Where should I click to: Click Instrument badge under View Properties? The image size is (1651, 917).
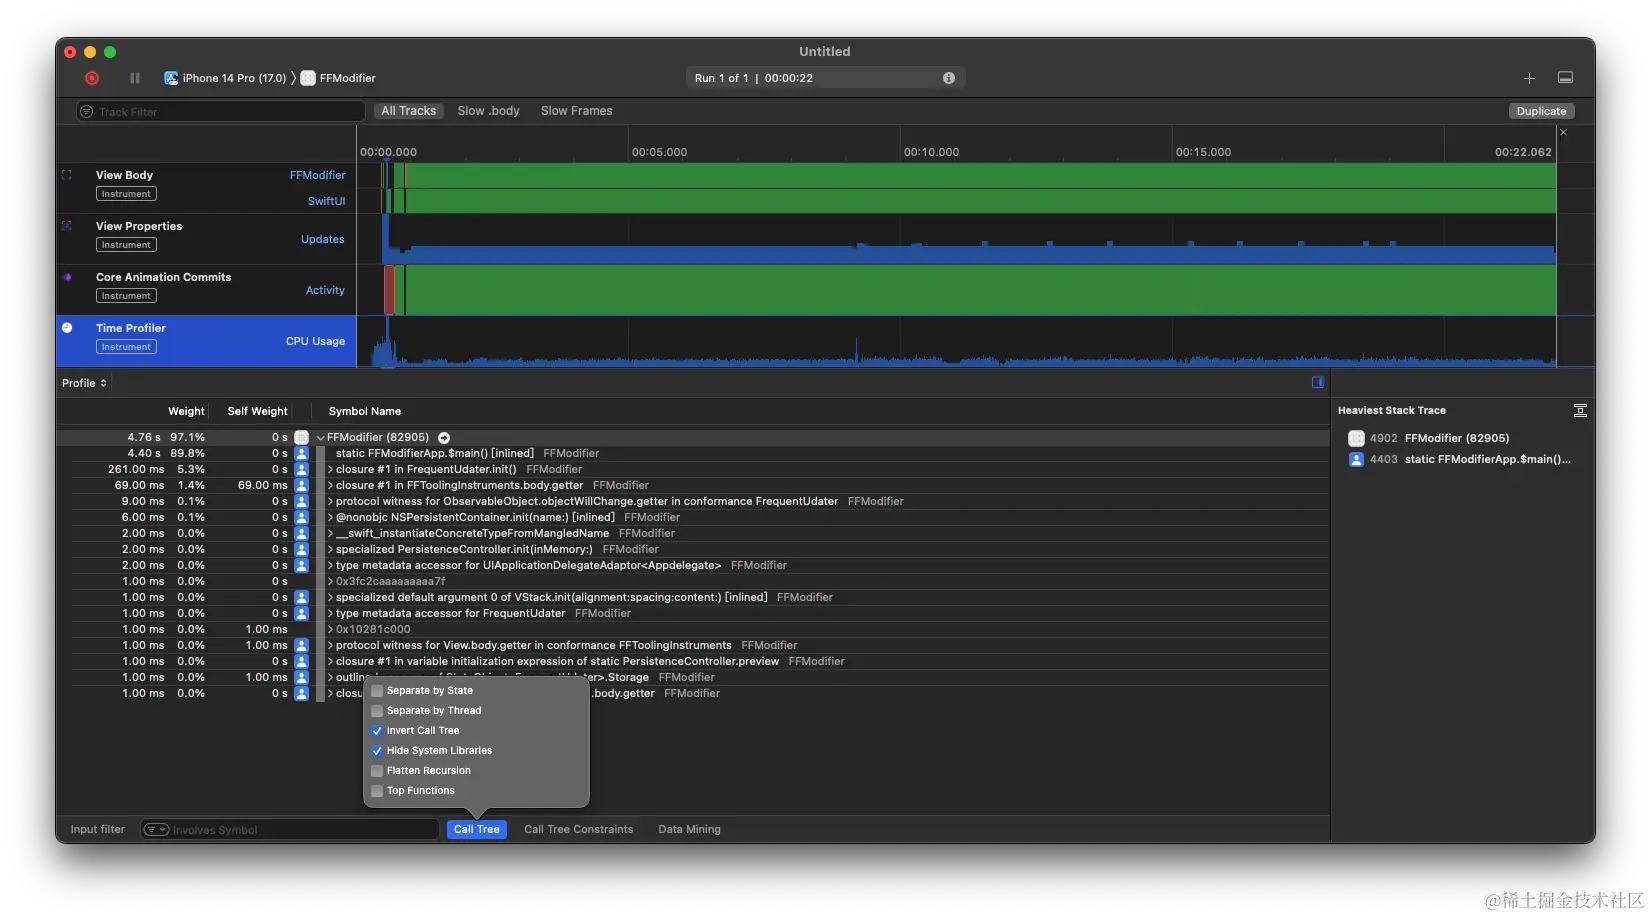tap(126, 245)
